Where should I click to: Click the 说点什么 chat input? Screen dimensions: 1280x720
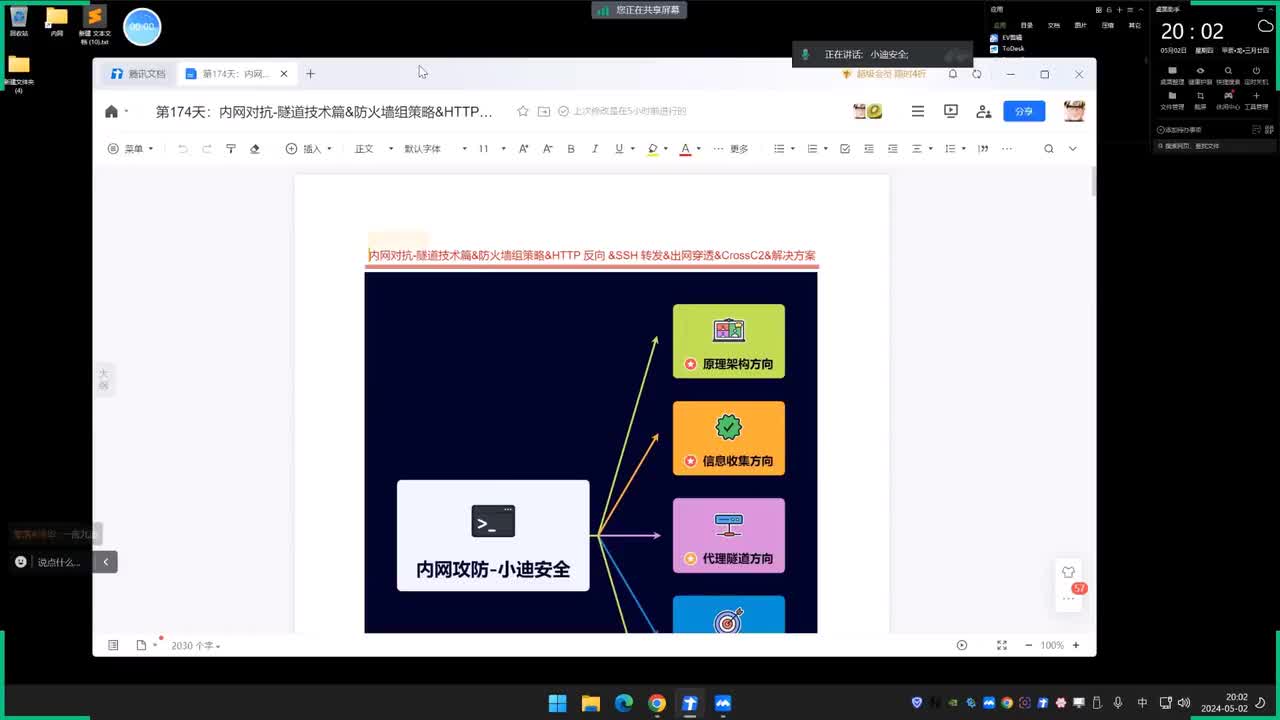[59, 562]
